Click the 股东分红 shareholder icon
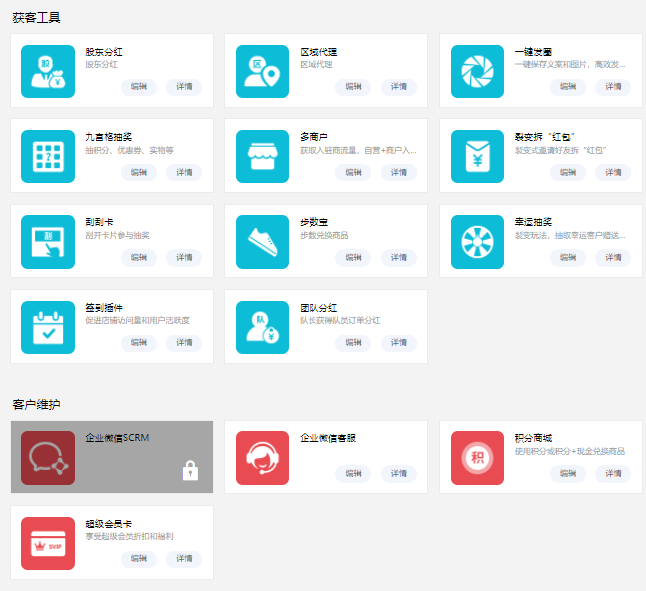Viewport: 646px width, 591px height. pos(48,71)
